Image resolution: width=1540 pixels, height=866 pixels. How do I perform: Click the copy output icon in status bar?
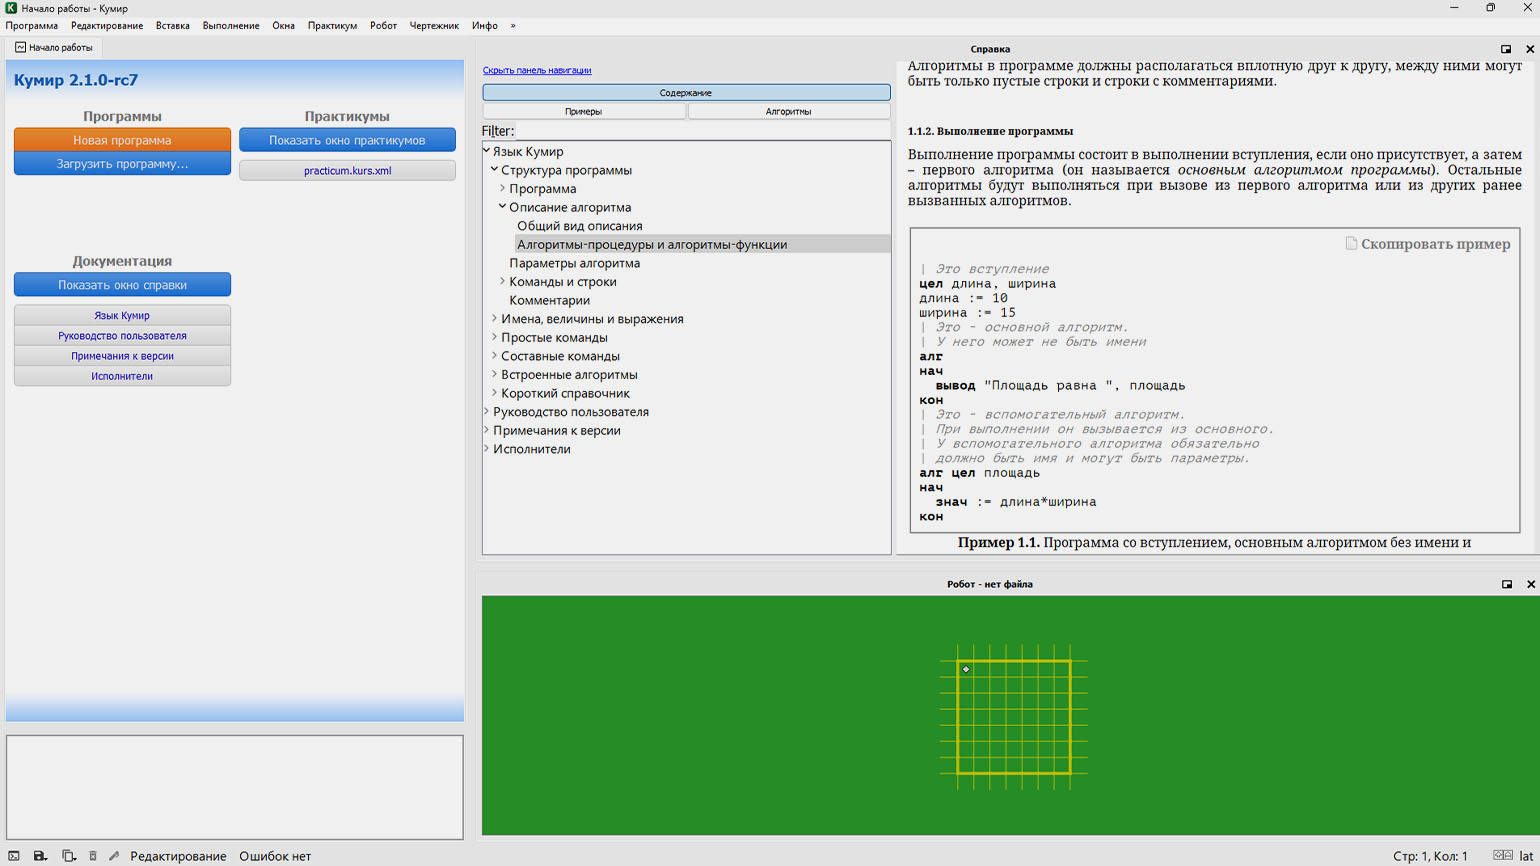click(68, 856)
